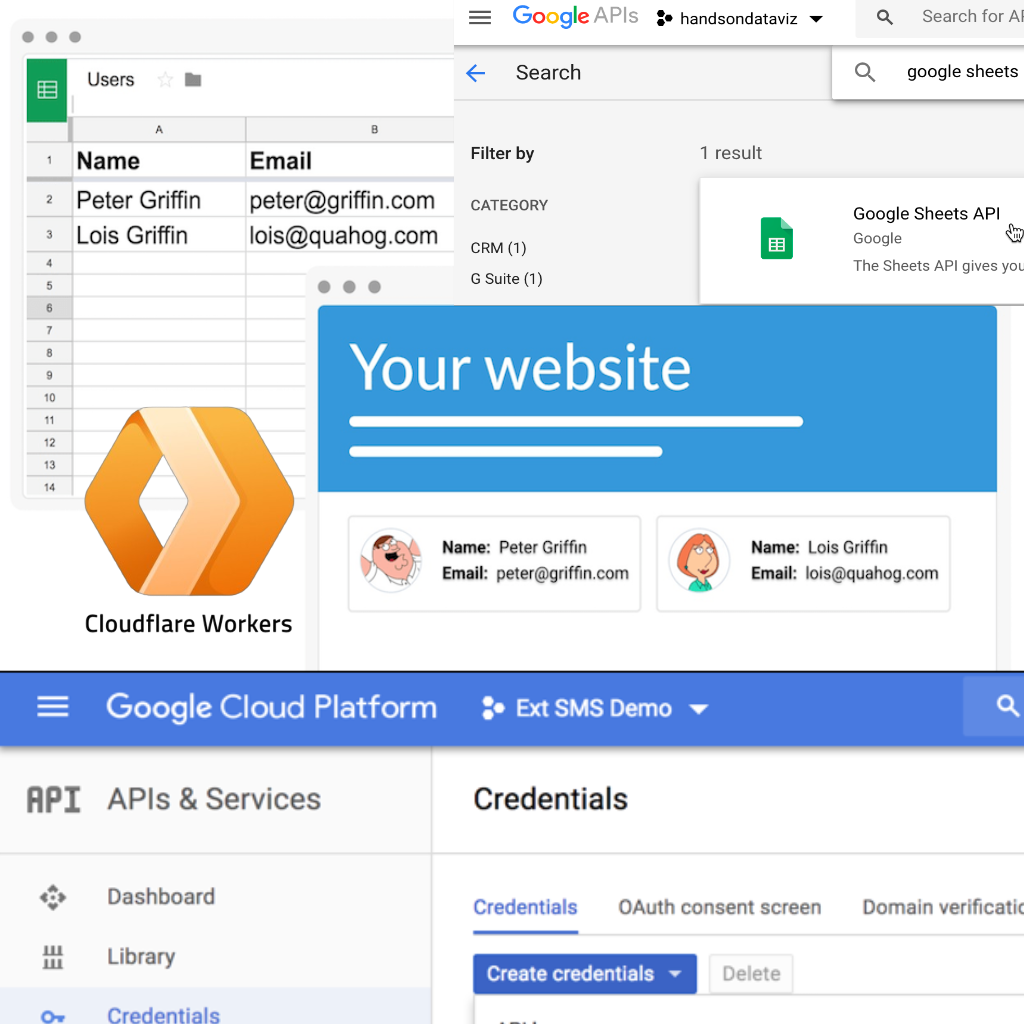Click the back arrow beside Search
Image resolution: width=1024 pixels, height=1024 pixels.
(x=476, y=73)
